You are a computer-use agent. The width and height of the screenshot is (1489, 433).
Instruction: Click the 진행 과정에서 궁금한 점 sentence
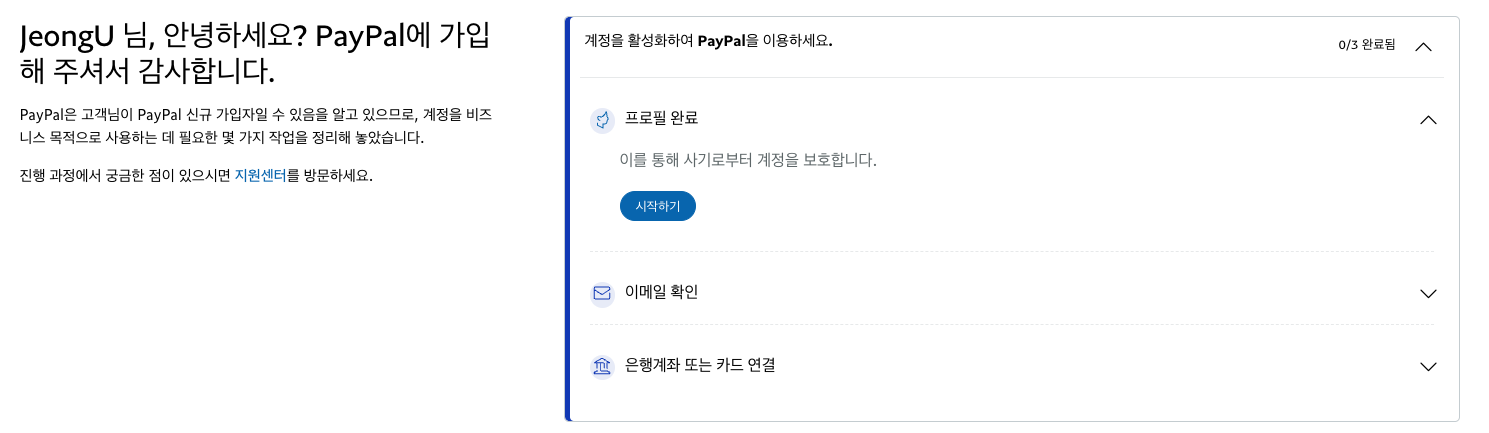[196, 175]
